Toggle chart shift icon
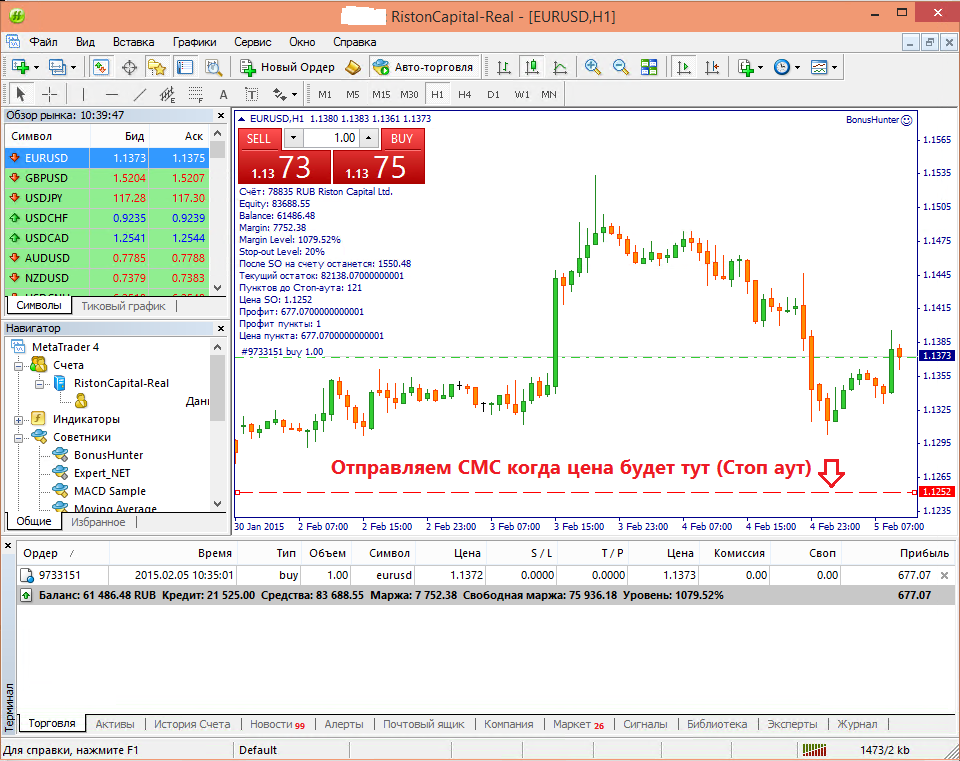 (712, 67)
